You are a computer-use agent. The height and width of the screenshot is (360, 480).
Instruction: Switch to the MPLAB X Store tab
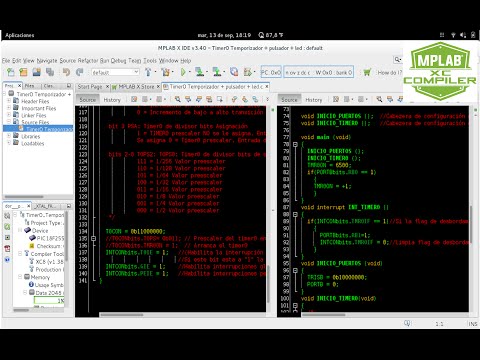click(x=136, y=87)
